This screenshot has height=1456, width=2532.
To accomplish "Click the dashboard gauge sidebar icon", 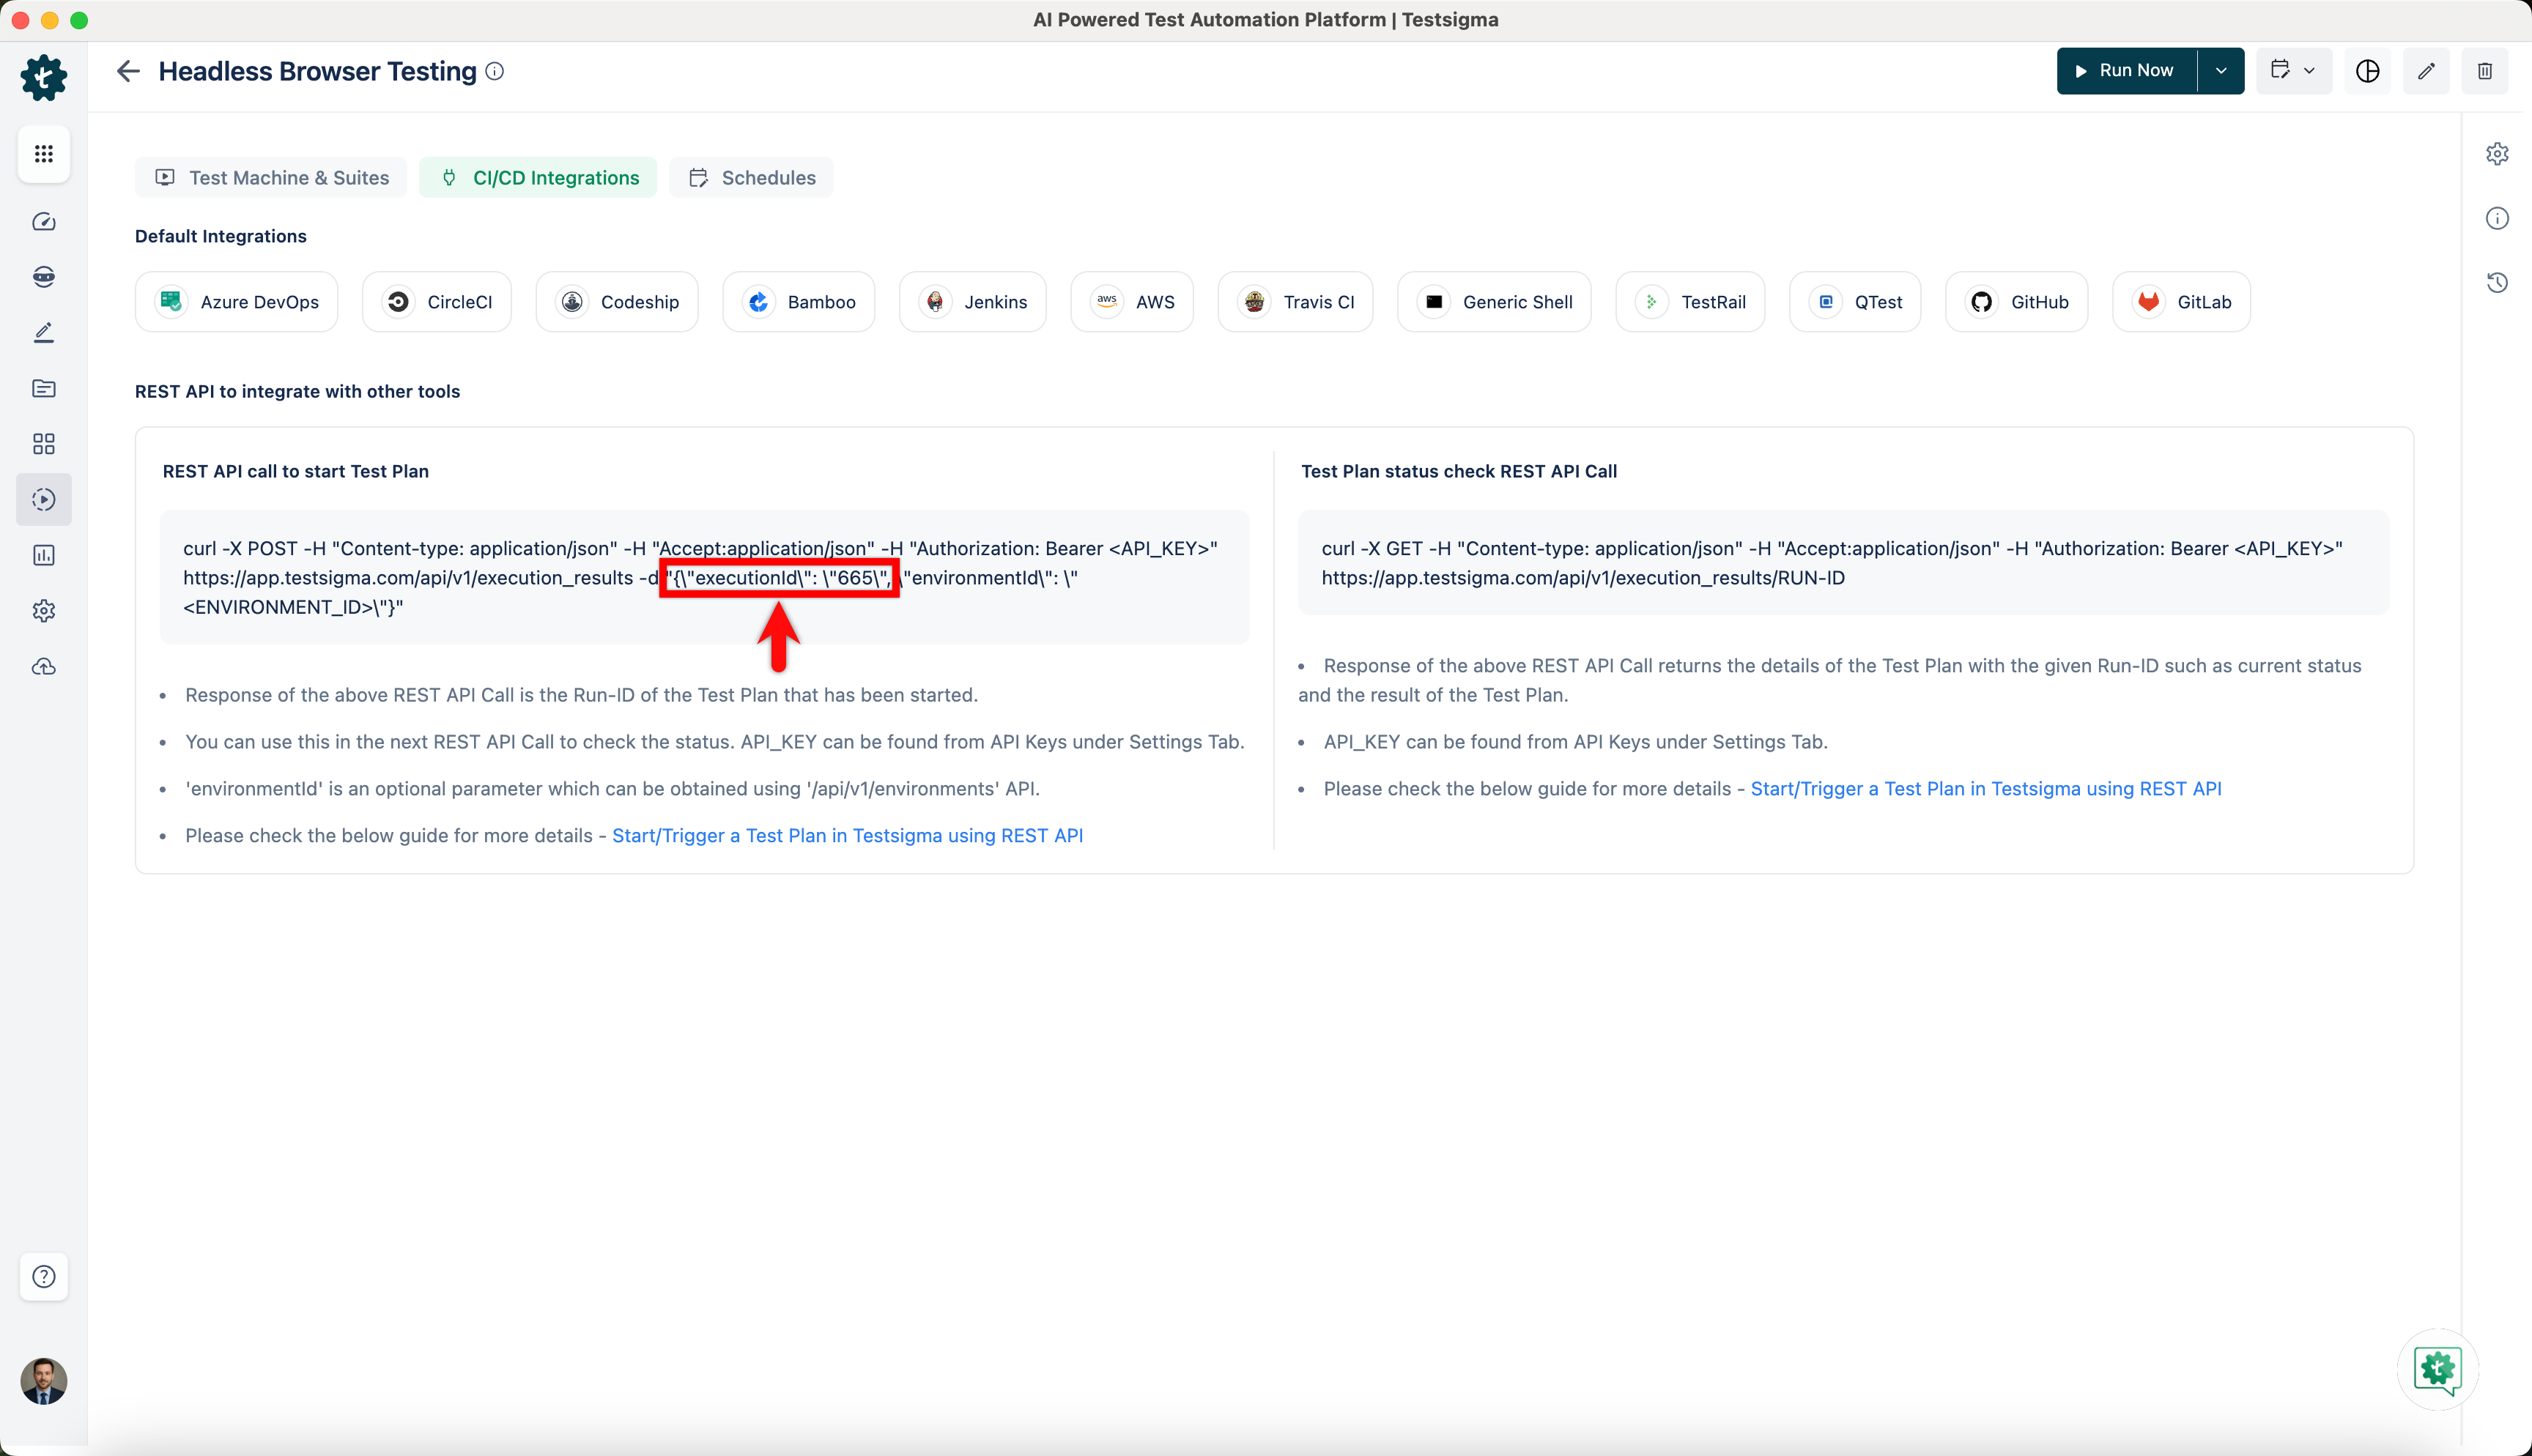I will tap(43, 222).
